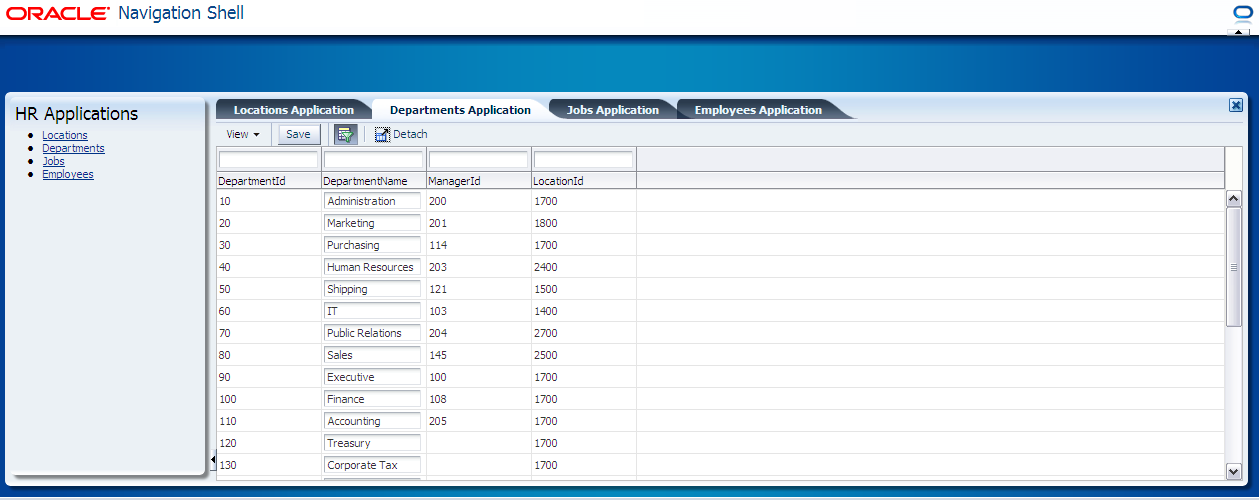This screenshot has height=500, width=1259.
Task: Click the HR Applications panel heading
Action: [77, 114]
